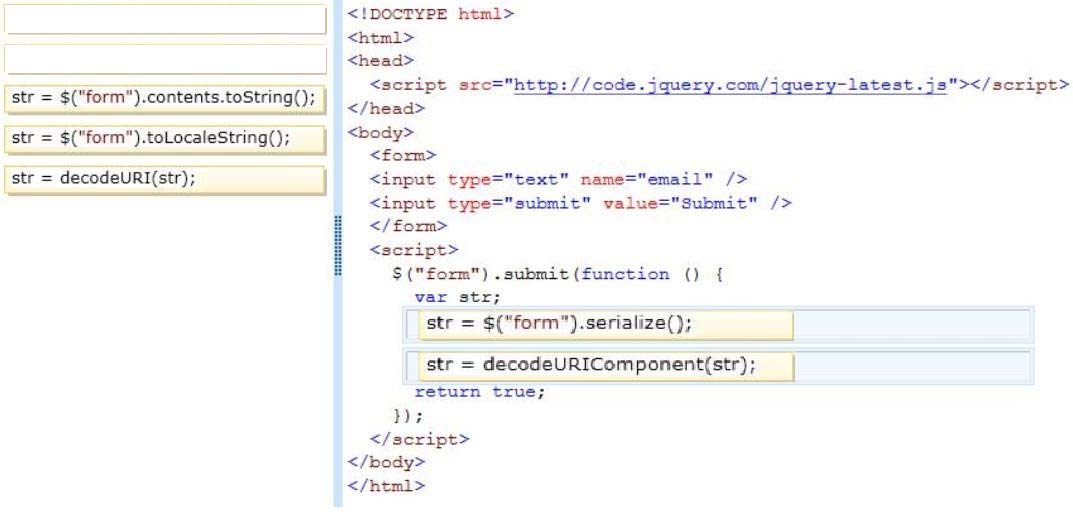Select the toLocaleString() code option

click(x=166, y=138)
